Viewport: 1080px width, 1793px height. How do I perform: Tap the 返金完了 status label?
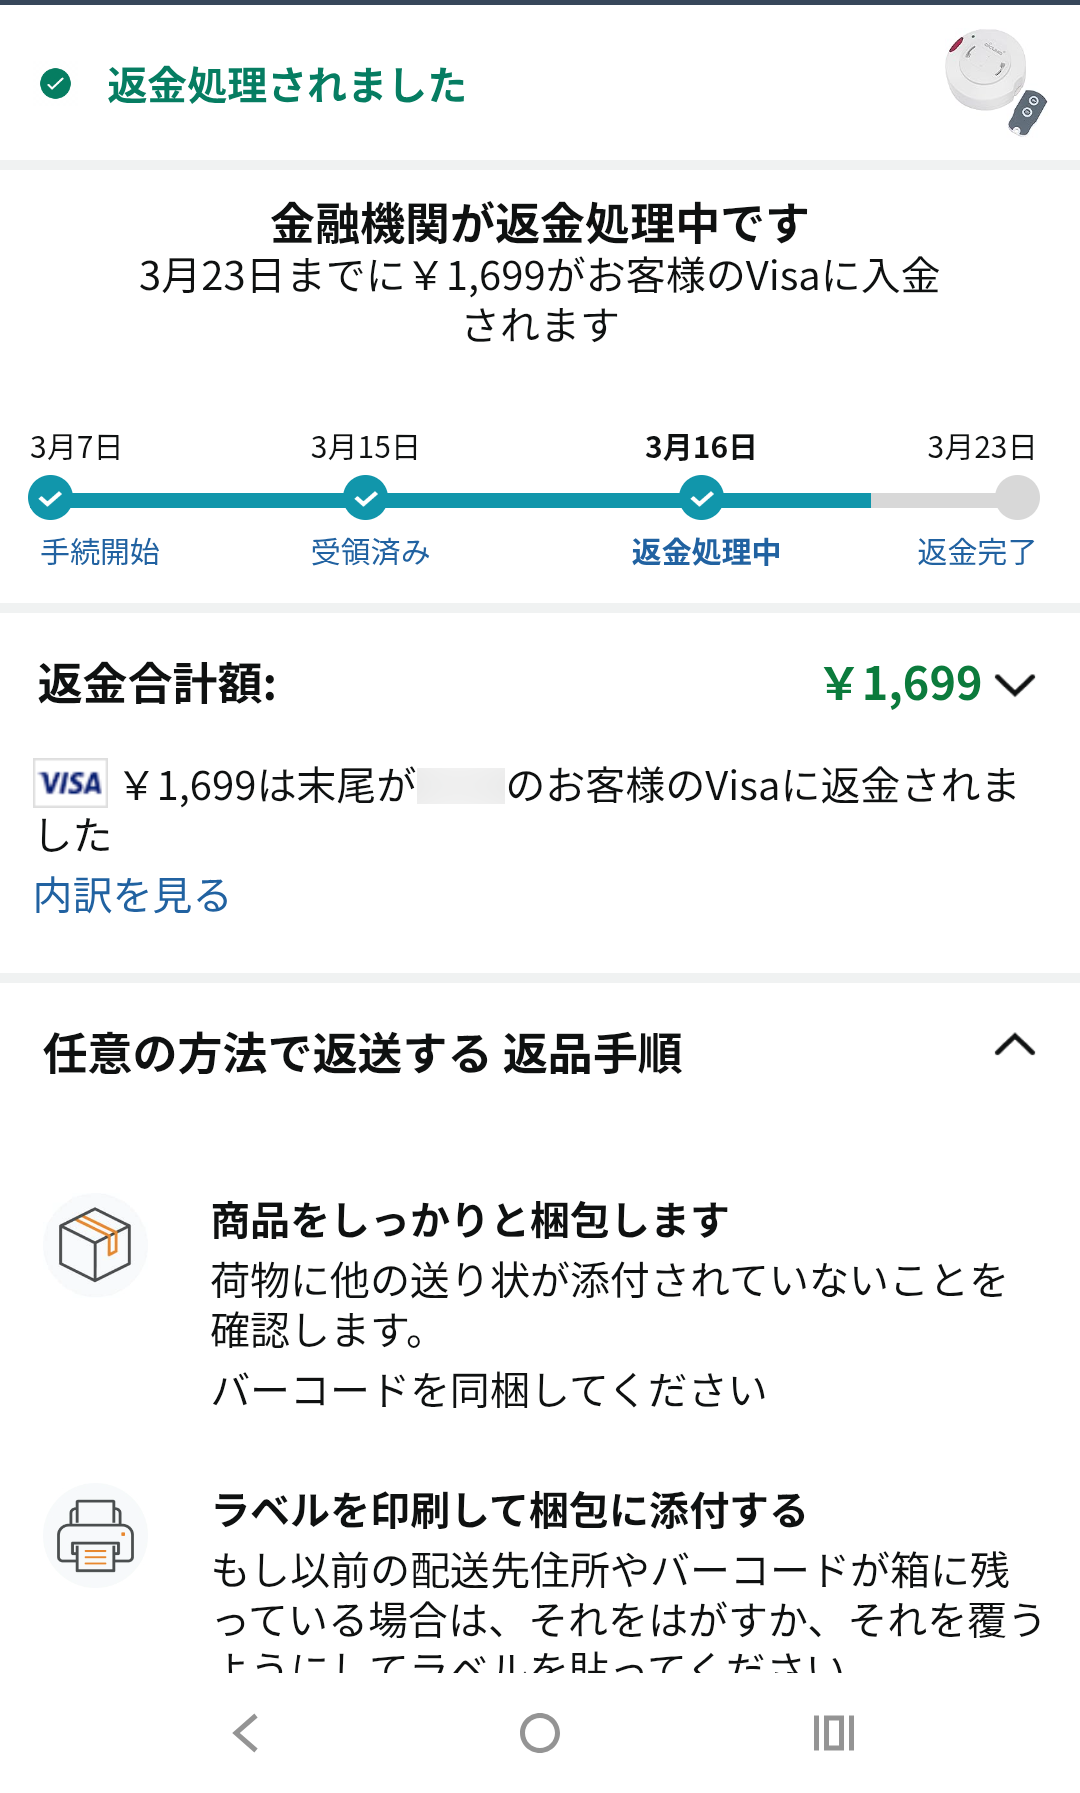(976, 552)
